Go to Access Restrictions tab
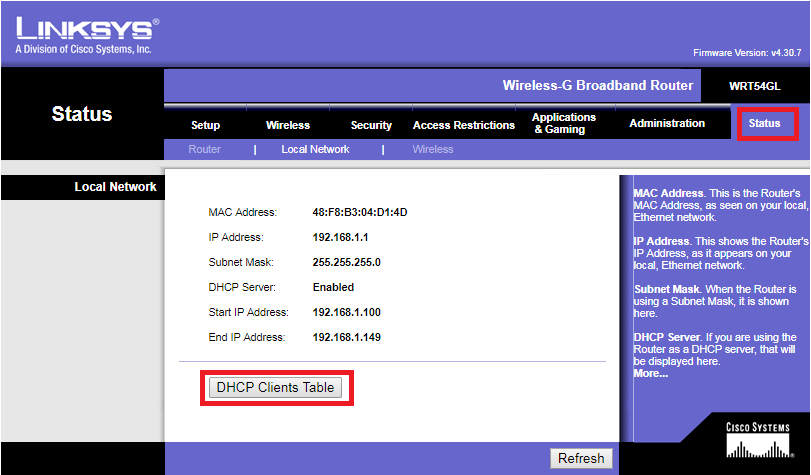 pos(463,125)
